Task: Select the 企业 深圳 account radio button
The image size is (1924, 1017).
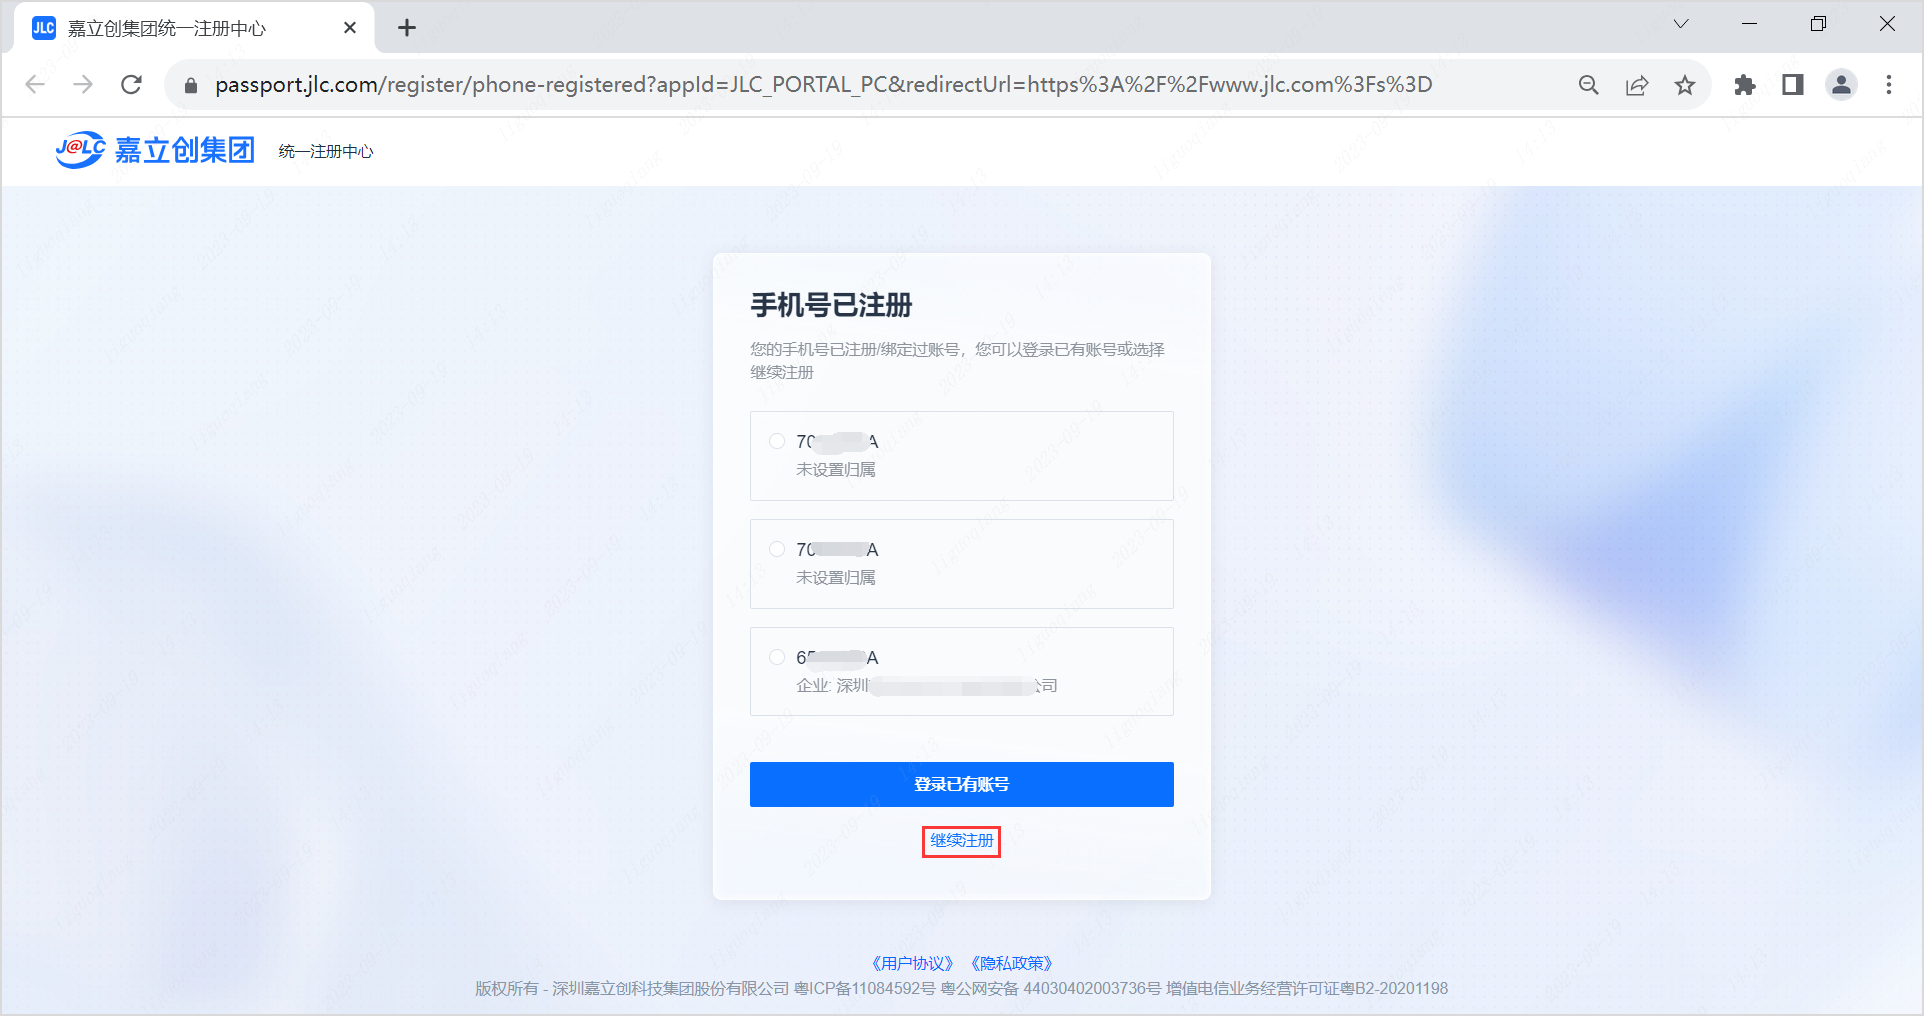Action: (x=777, y=657)
